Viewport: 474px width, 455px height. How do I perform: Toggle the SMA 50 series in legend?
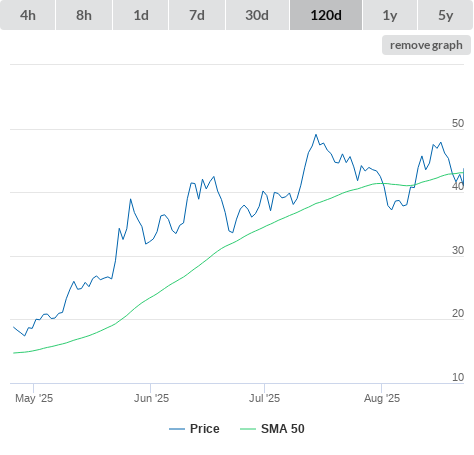(283, 429)
